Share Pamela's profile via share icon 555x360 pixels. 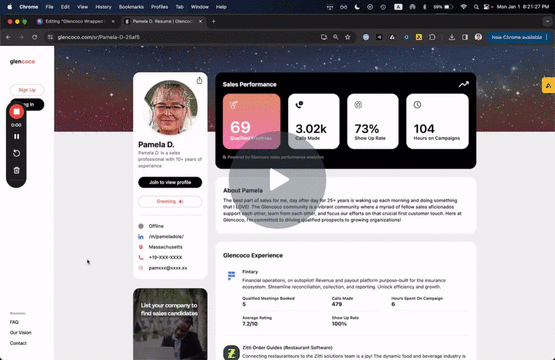click(x=199, y=81)
